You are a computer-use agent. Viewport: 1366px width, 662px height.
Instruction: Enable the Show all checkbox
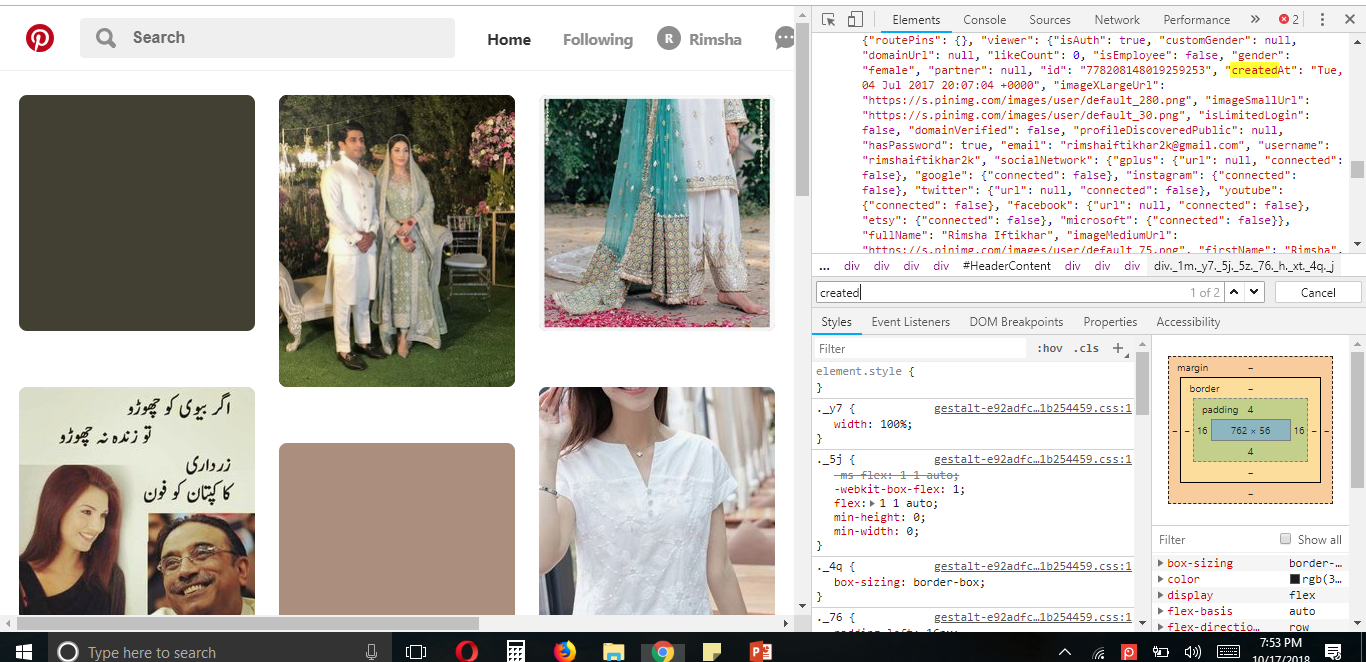1286,539
